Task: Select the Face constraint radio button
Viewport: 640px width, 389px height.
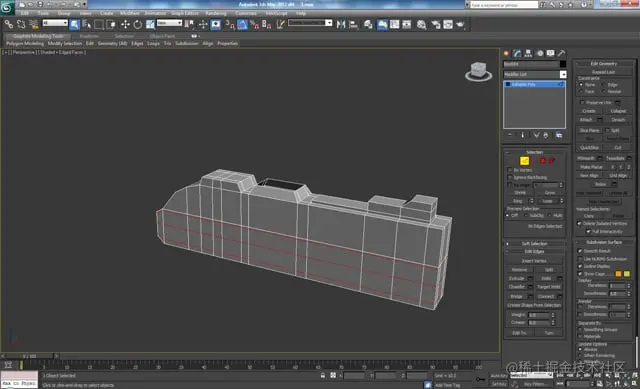Action: 581,91
